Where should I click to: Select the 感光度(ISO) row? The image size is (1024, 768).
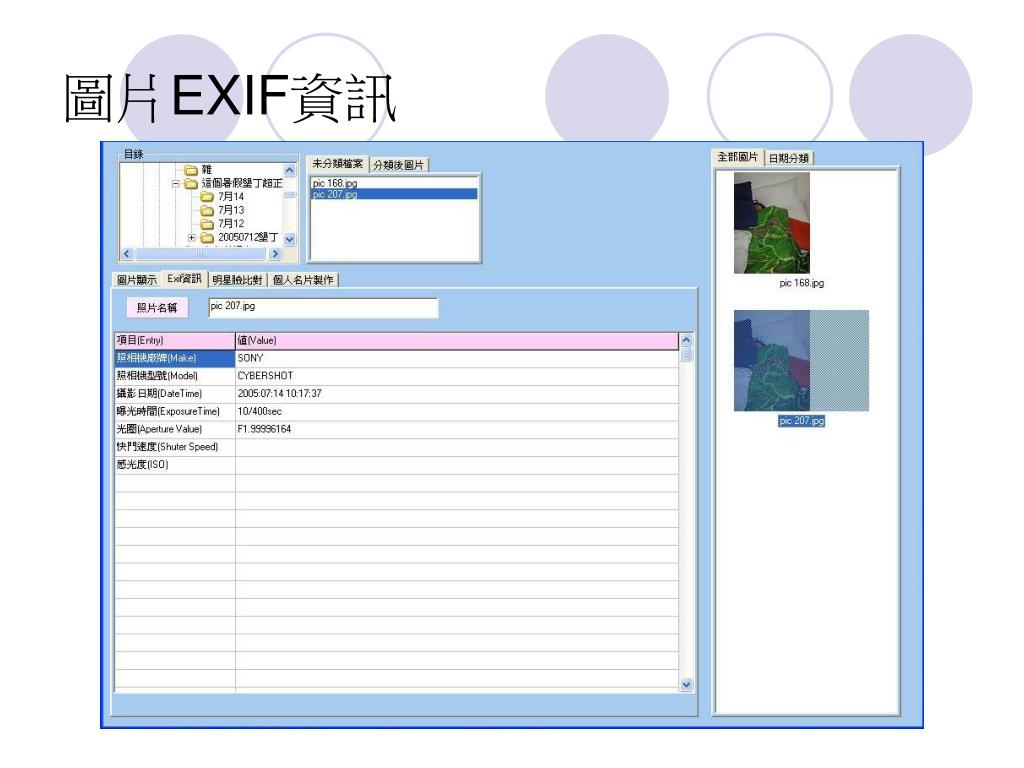[x=174, y=464]
